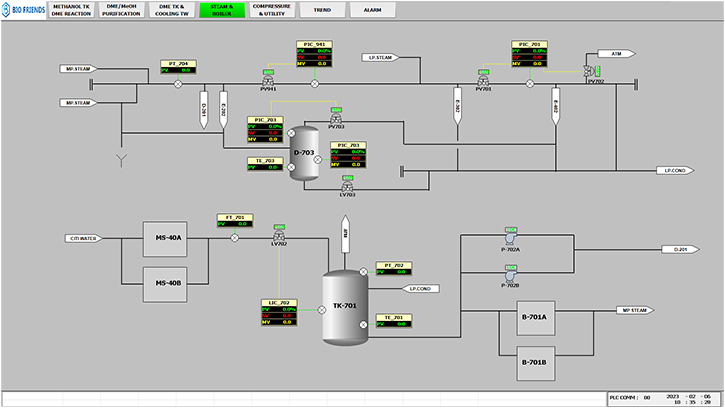Click the CITI WATER inlet label
This screenshot has width=725, height=408.
pyautogui.click(x=84, y=239)
